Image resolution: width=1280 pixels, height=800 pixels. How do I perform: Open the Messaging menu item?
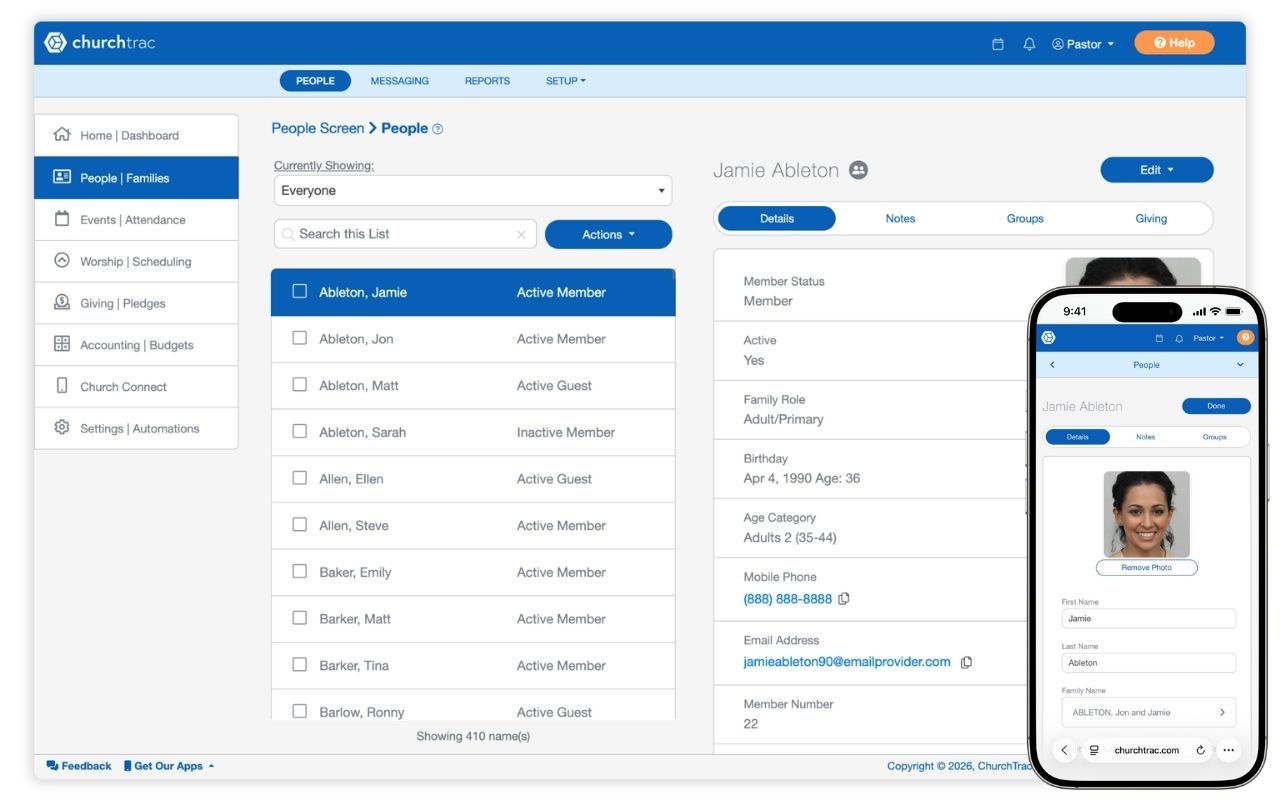point(400,81)
